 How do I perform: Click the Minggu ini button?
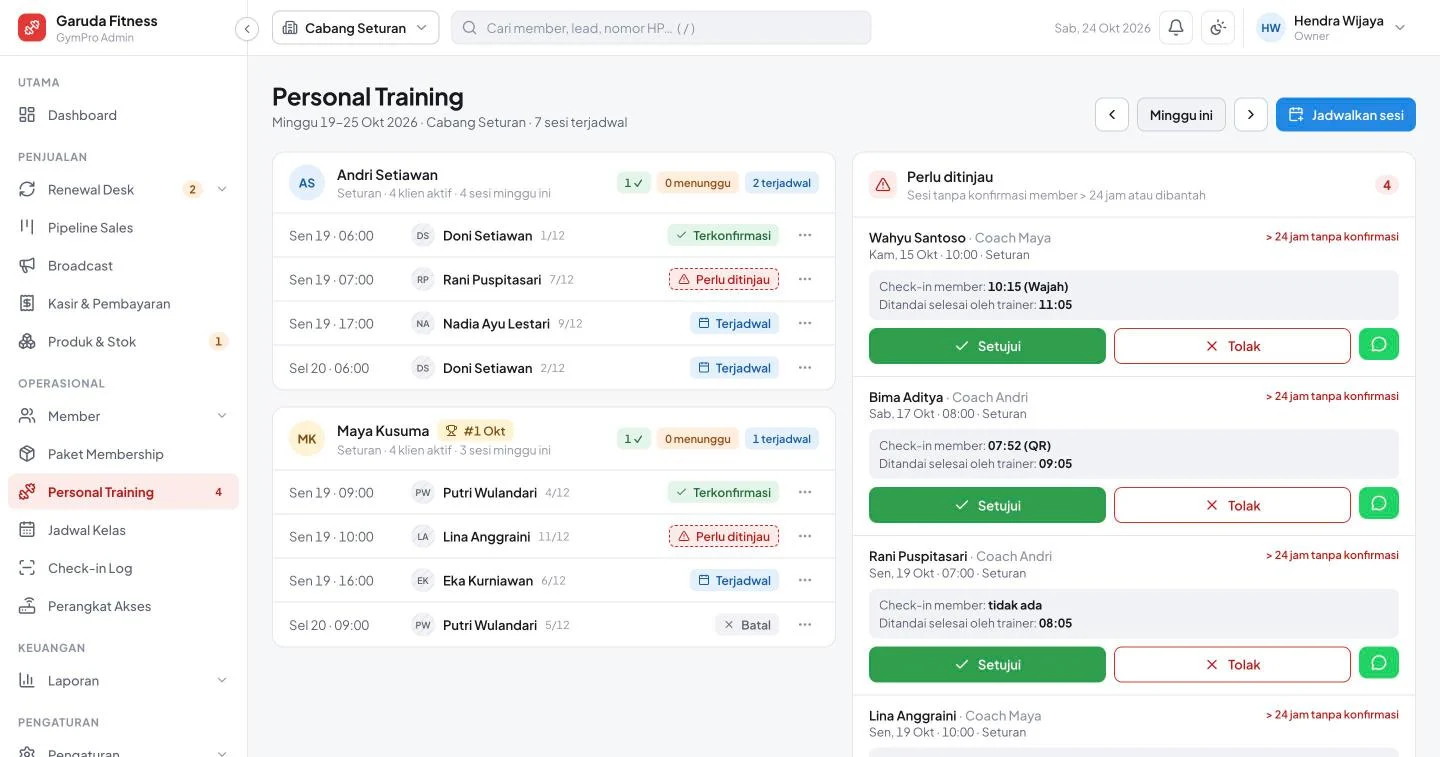(1181, 115)
